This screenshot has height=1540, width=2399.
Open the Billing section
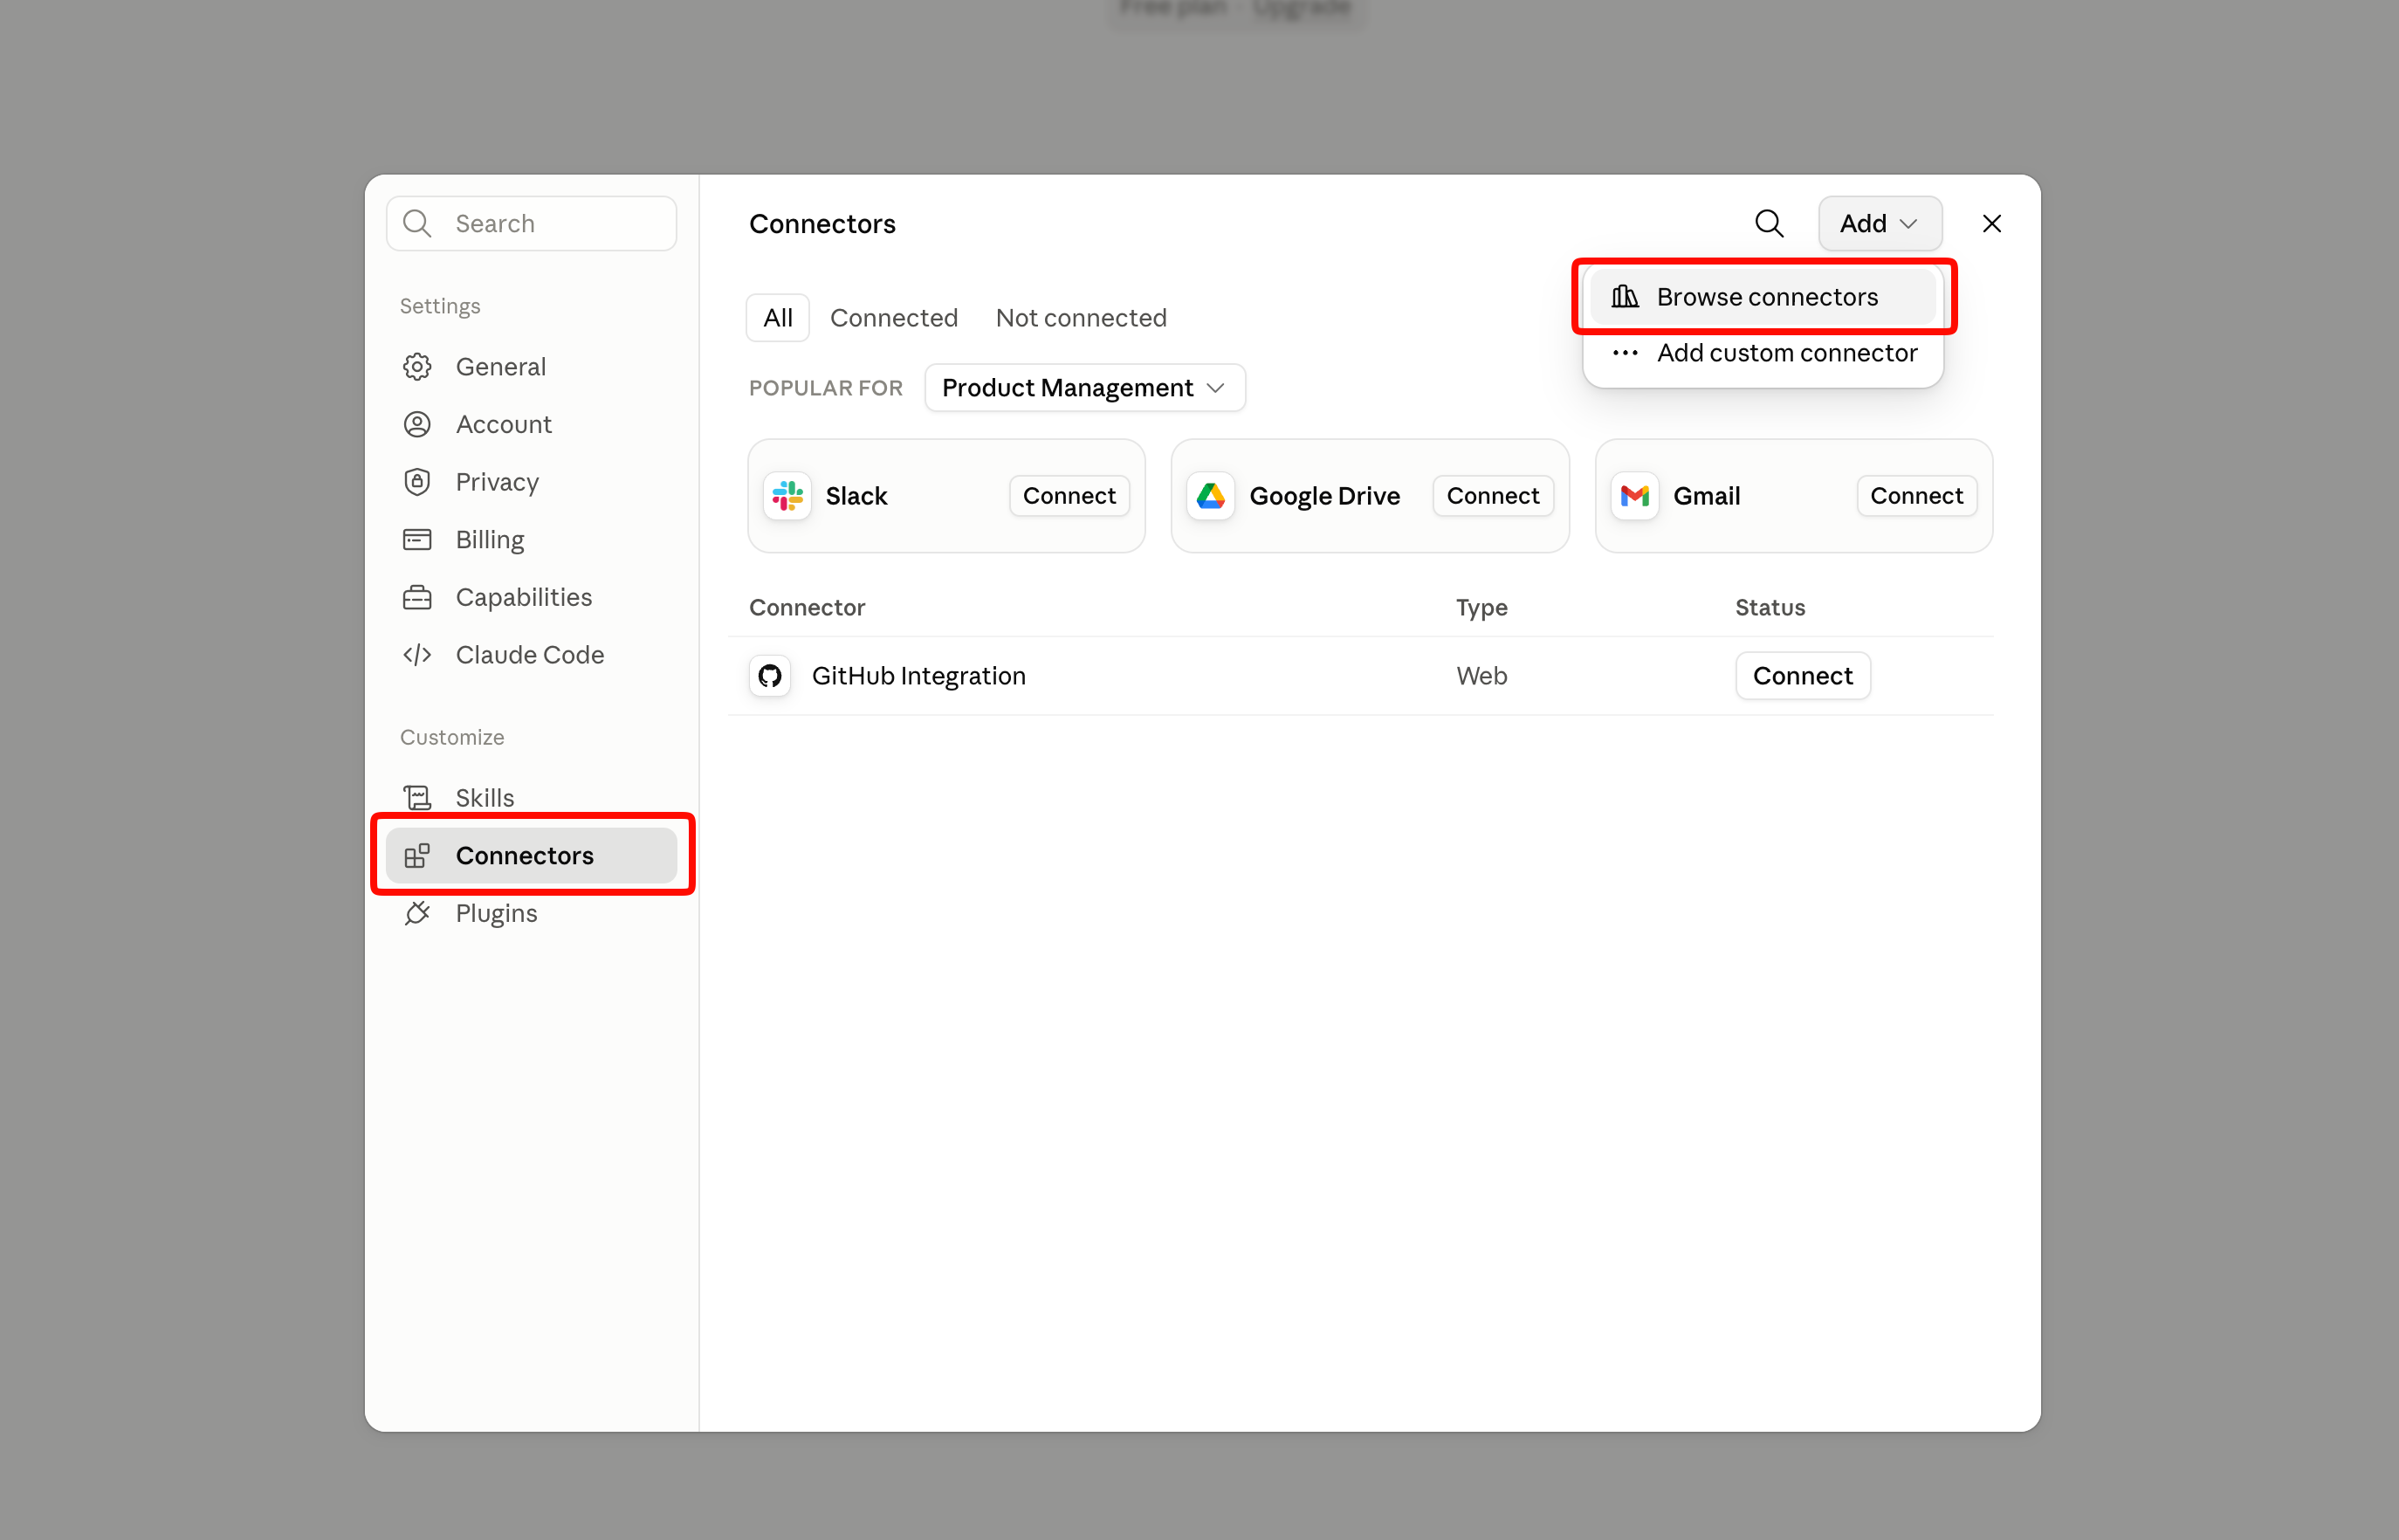[x=531, y=540]
